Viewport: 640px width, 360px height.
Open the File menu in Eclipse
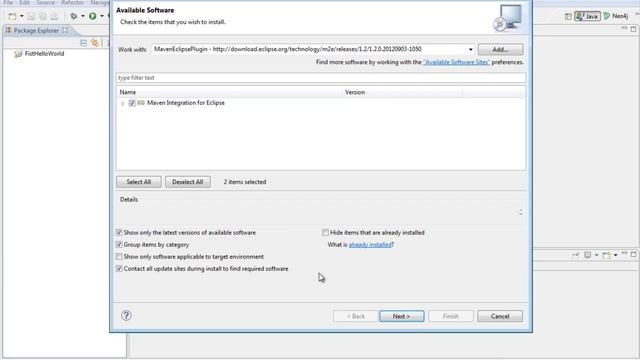pyautogui.click(x=8, y=2)
